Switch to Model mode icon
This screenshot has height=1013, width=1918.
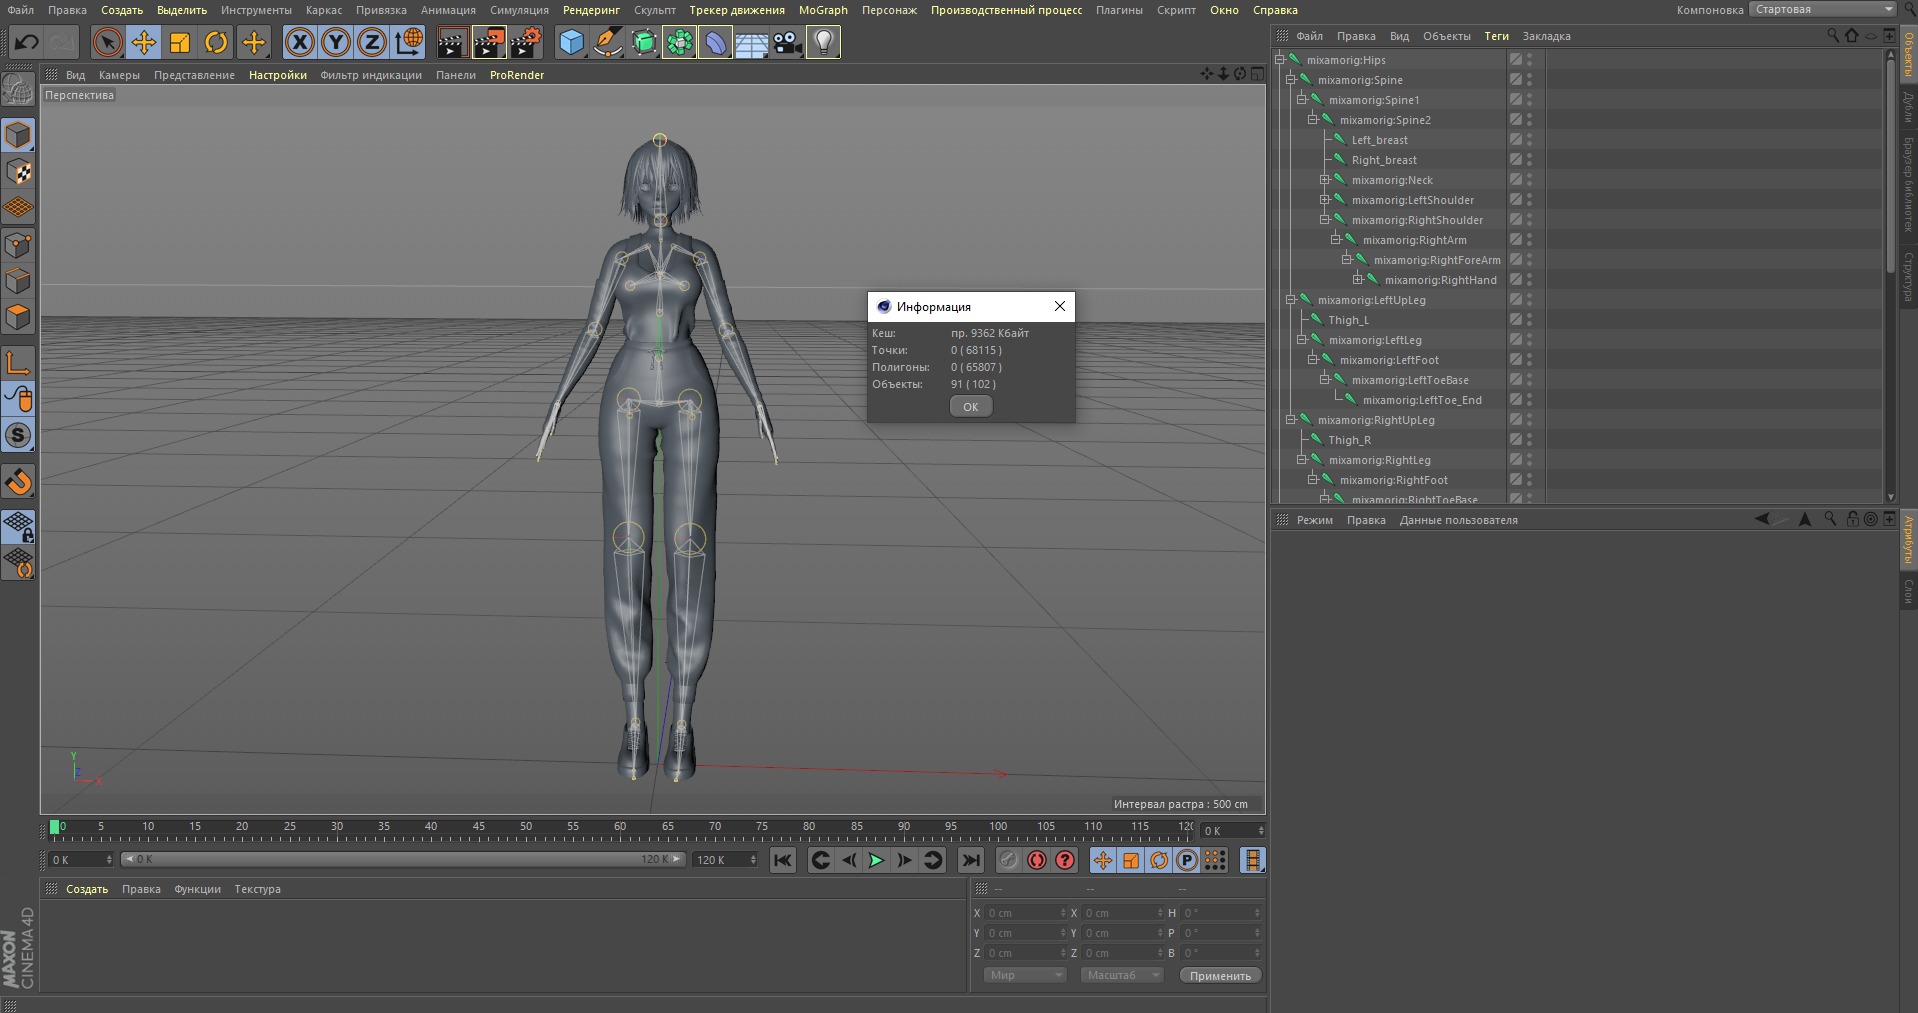point(18,135)
